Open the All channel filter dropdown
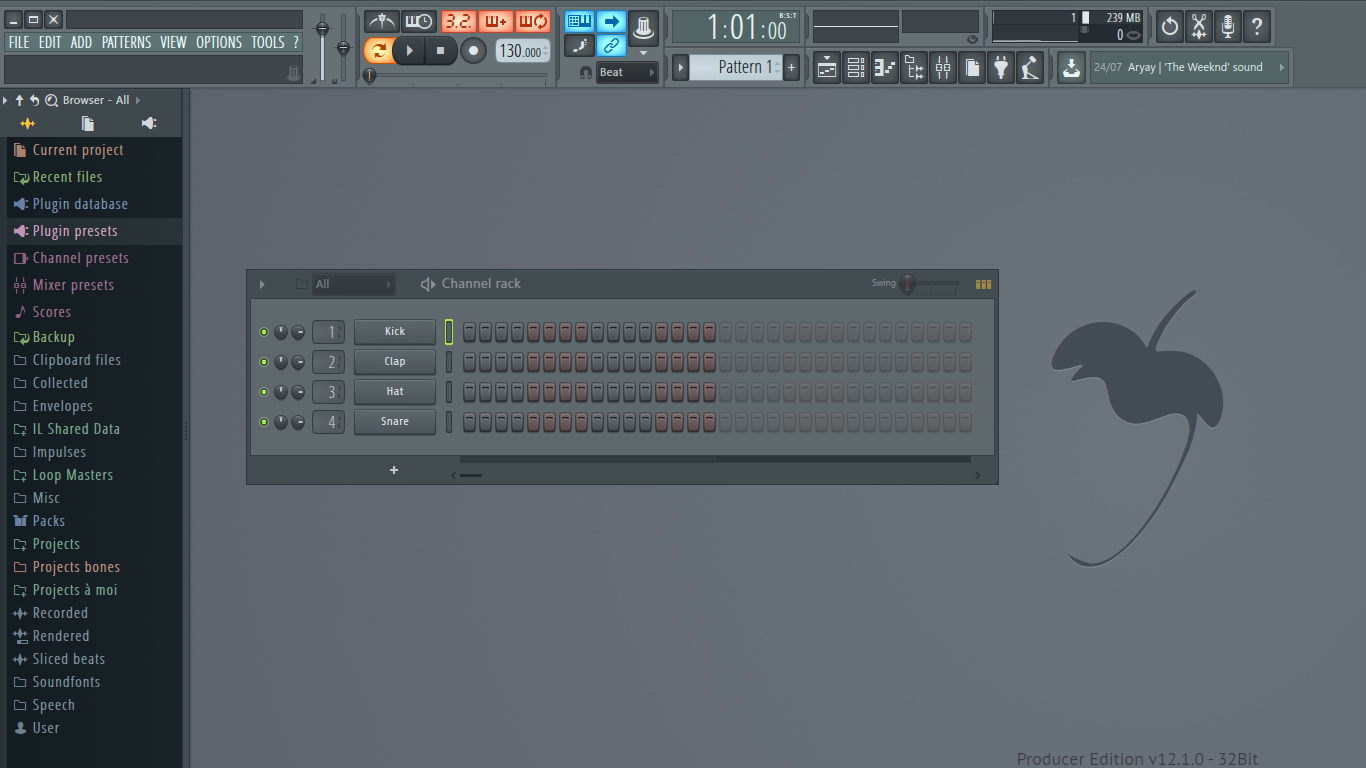 (353, 284)
